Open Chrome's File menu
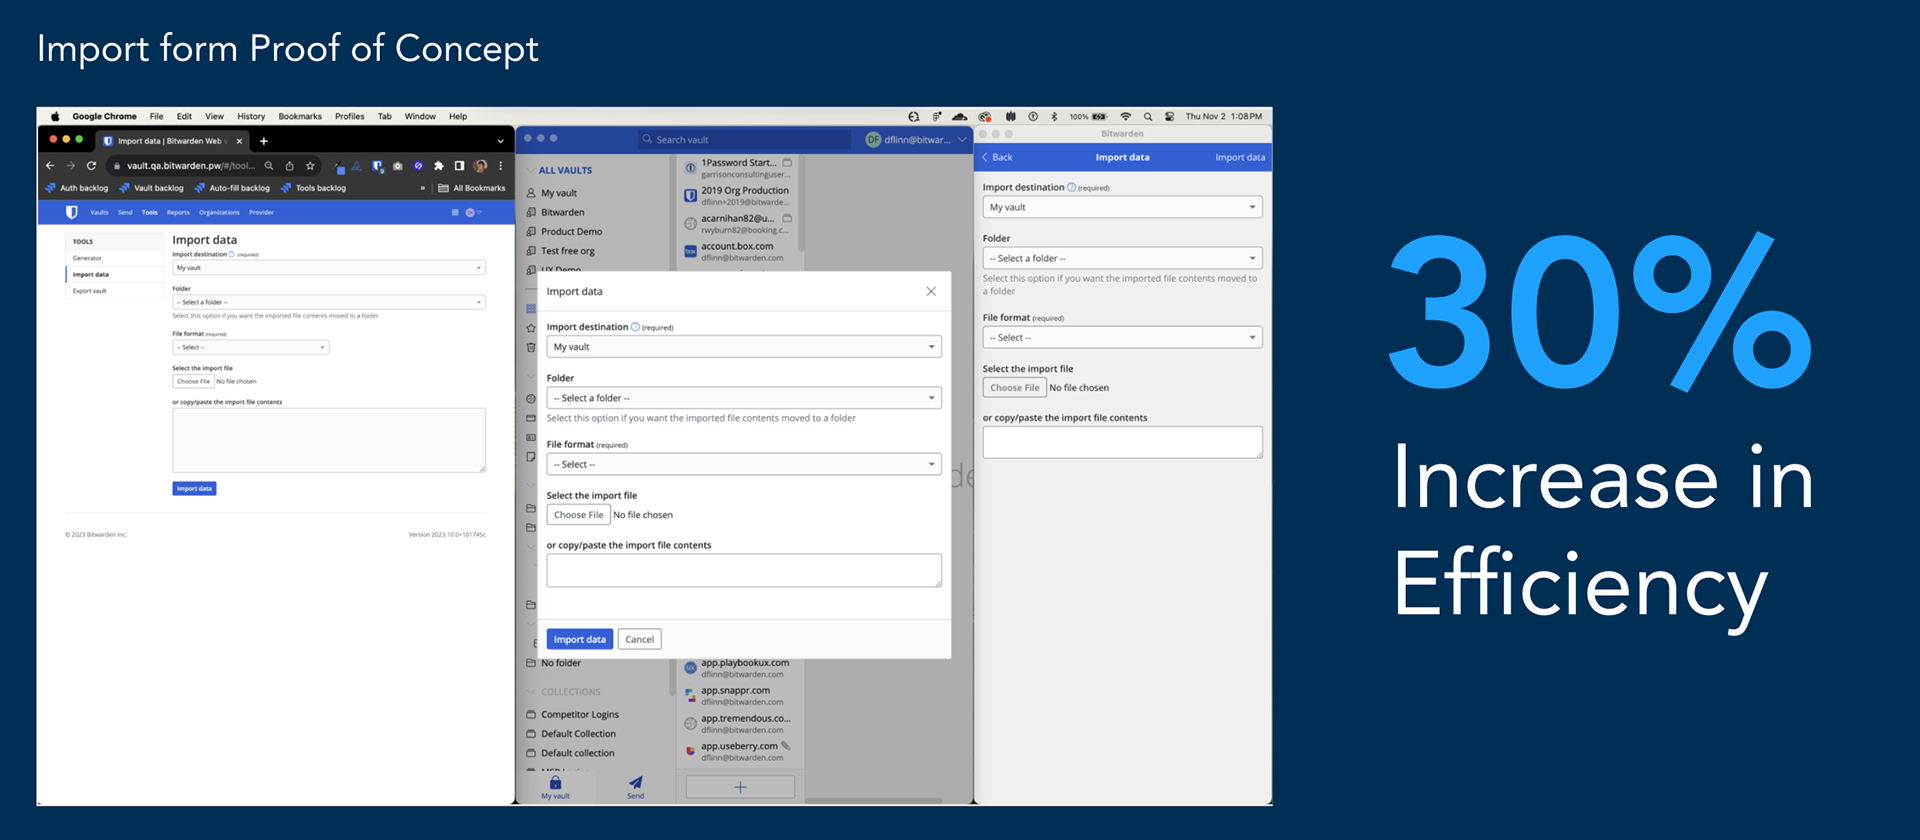This screenshot has width=1920, height=840. point(156,116)
